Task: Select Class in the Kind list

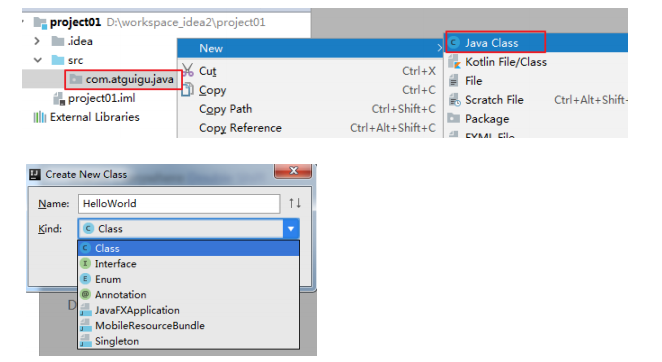Action: (x=189, y=248)
